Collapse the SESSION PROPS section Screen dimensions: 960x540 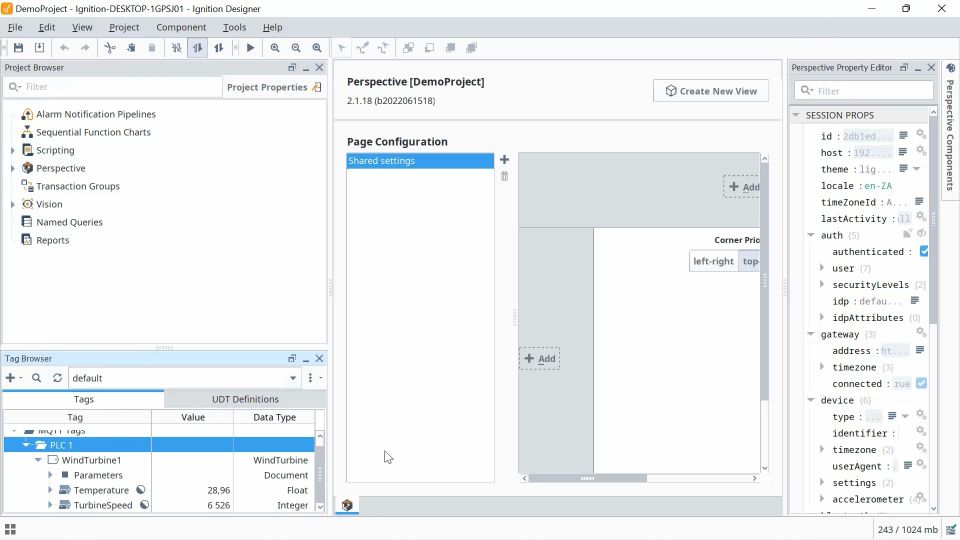click(x=796, y=115)
